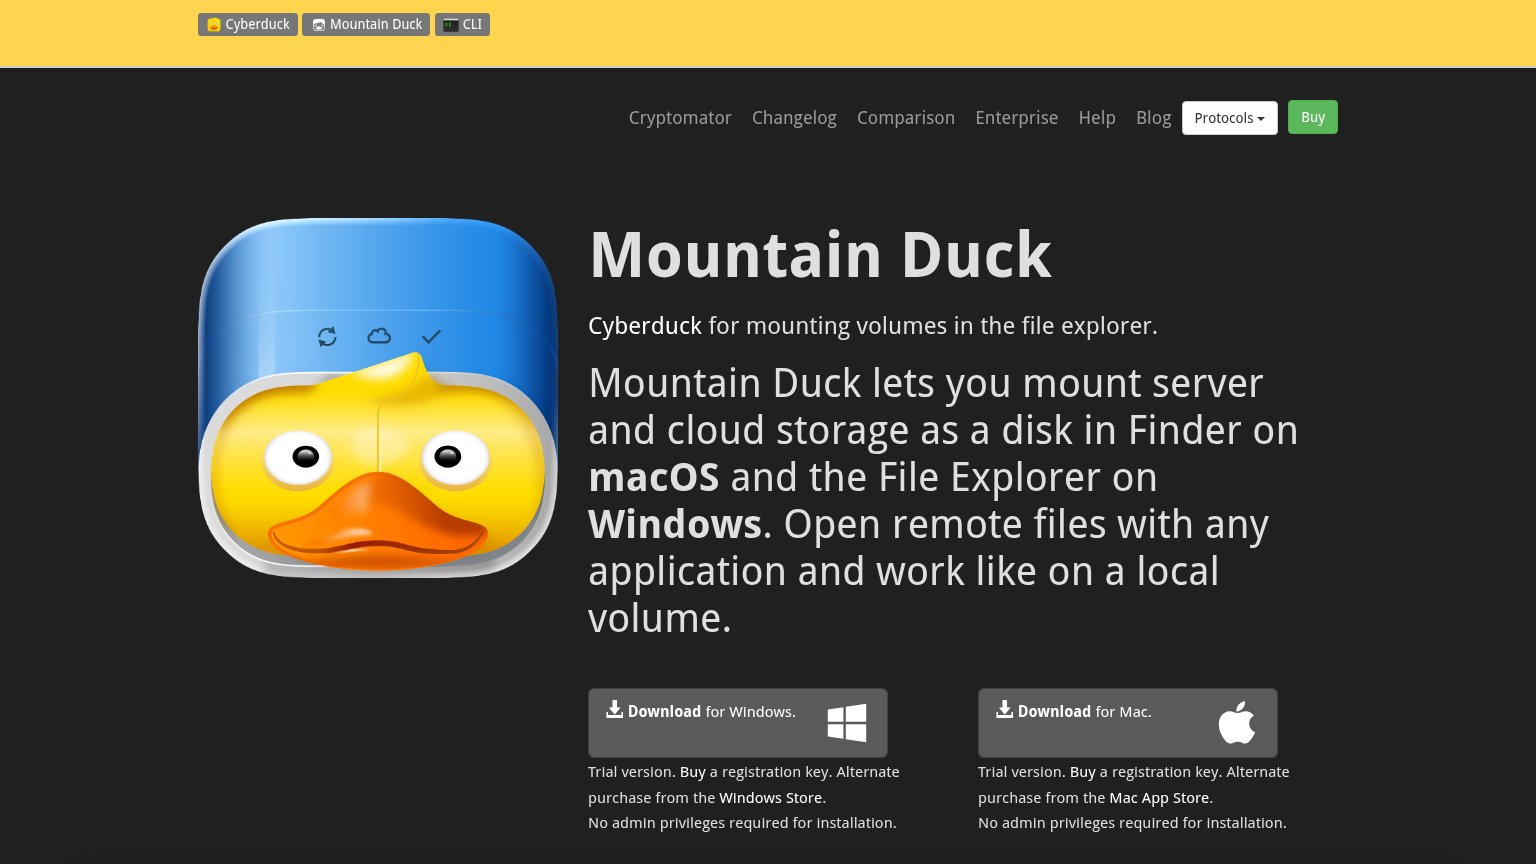The image size is (1536, 864).
Task: Go to the Changelog page
Action: point(794,118)
